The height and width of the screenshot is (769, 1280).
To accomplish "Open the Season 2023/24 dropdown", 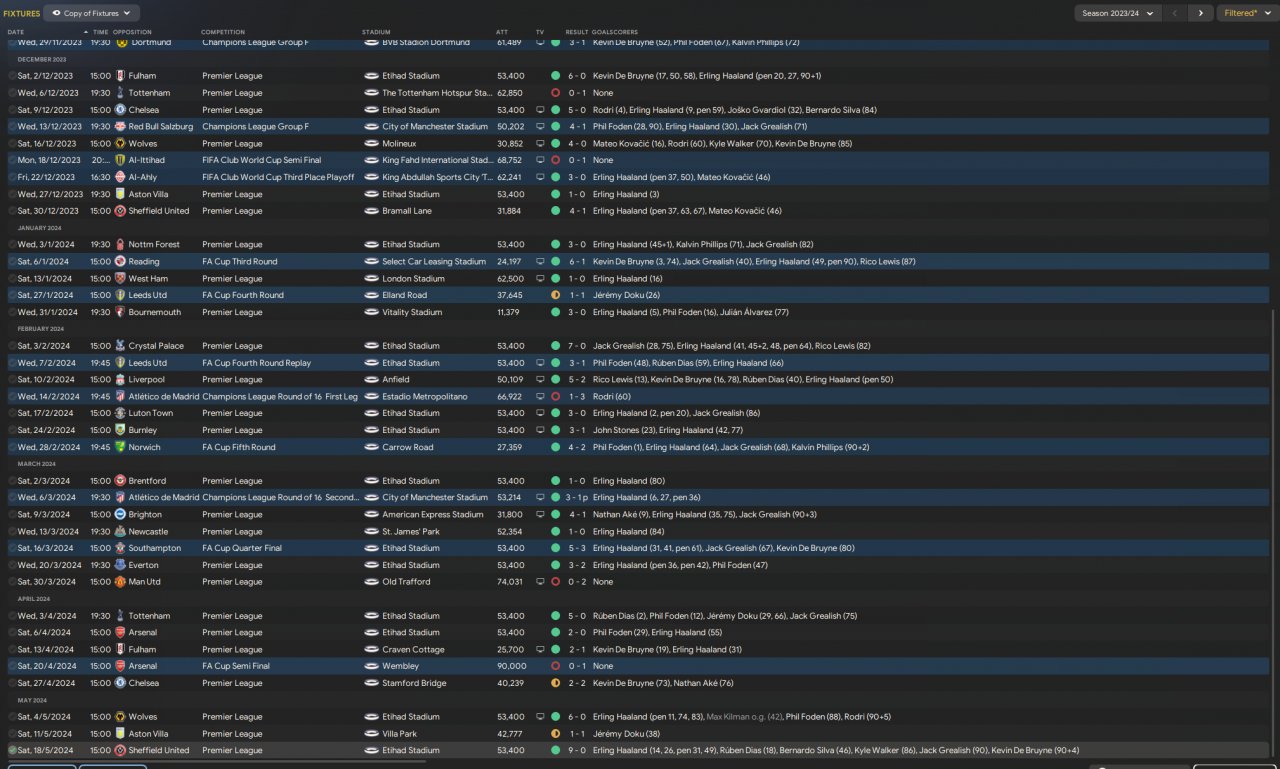I will tap(1117, 13).
